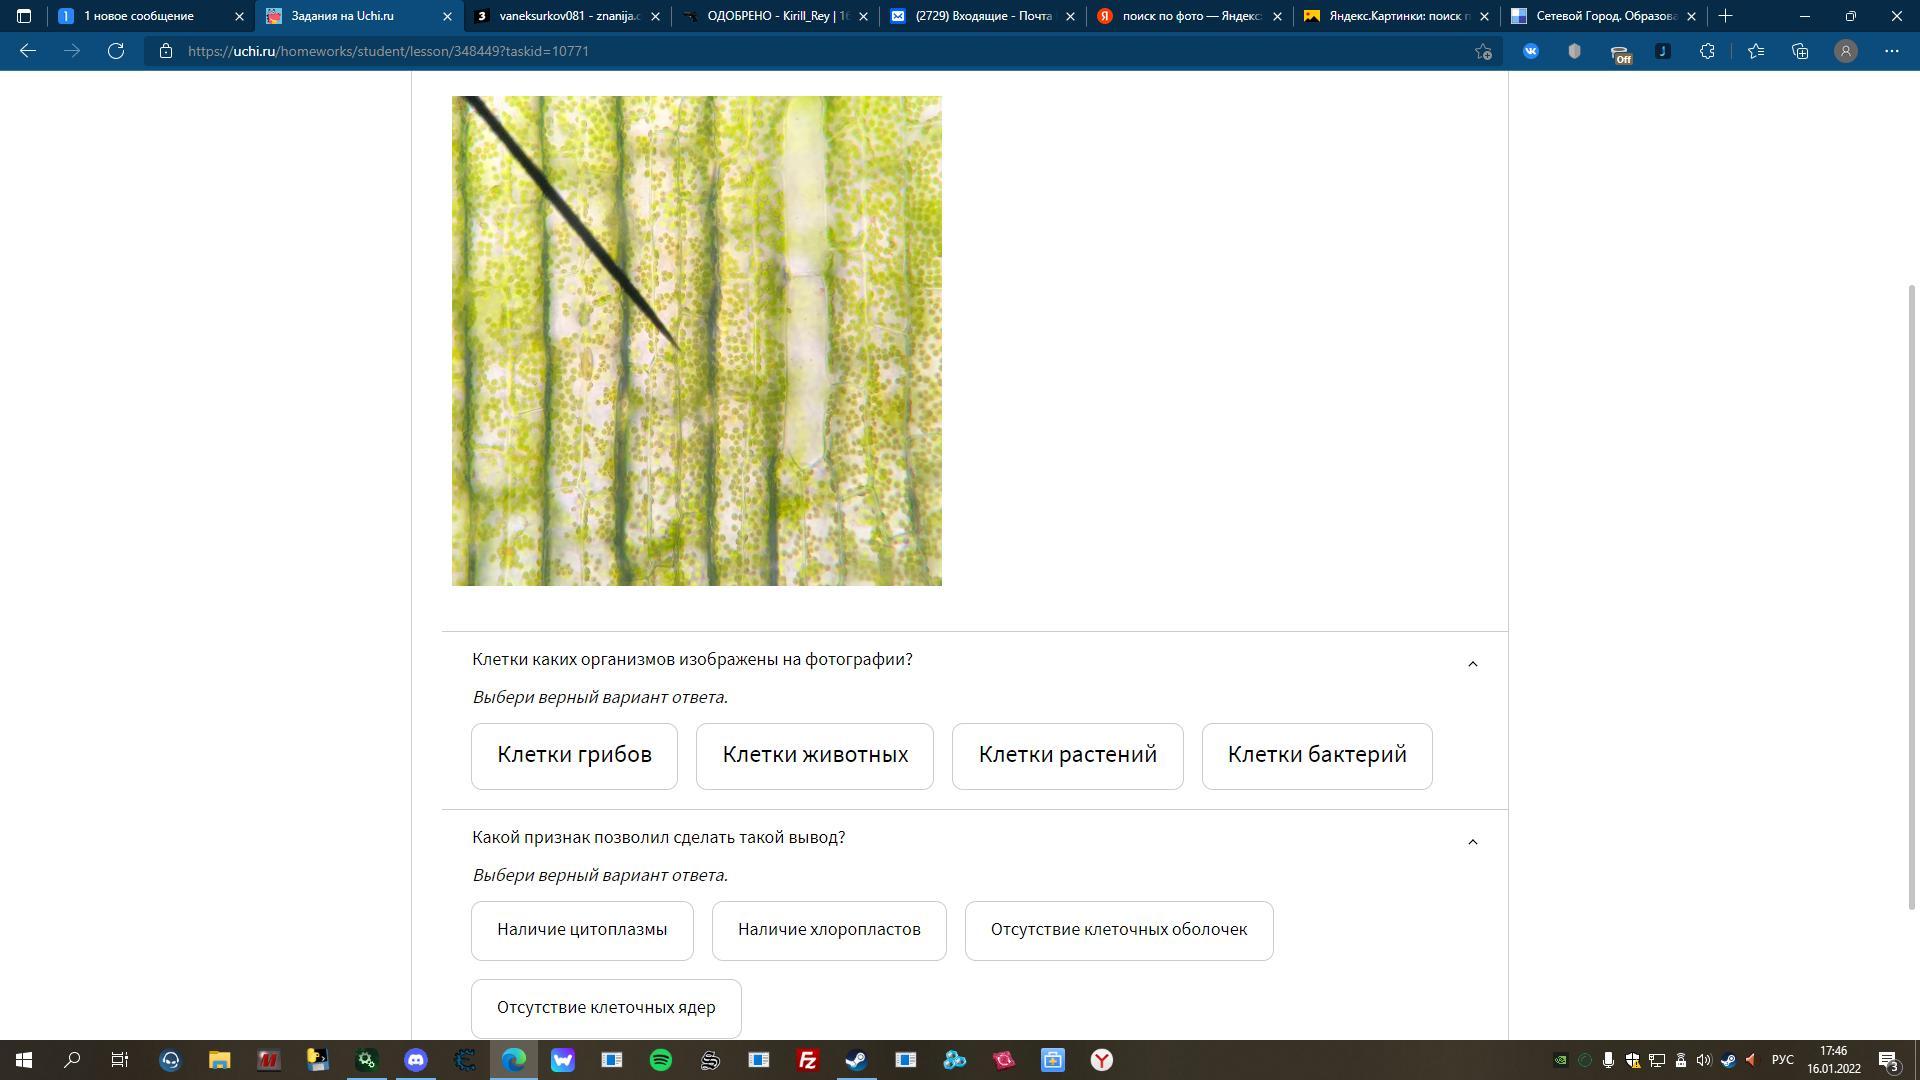Close the Сетевой Город tab
The height and width of the screenshot is (1080, 1920).
point(1691,16)
